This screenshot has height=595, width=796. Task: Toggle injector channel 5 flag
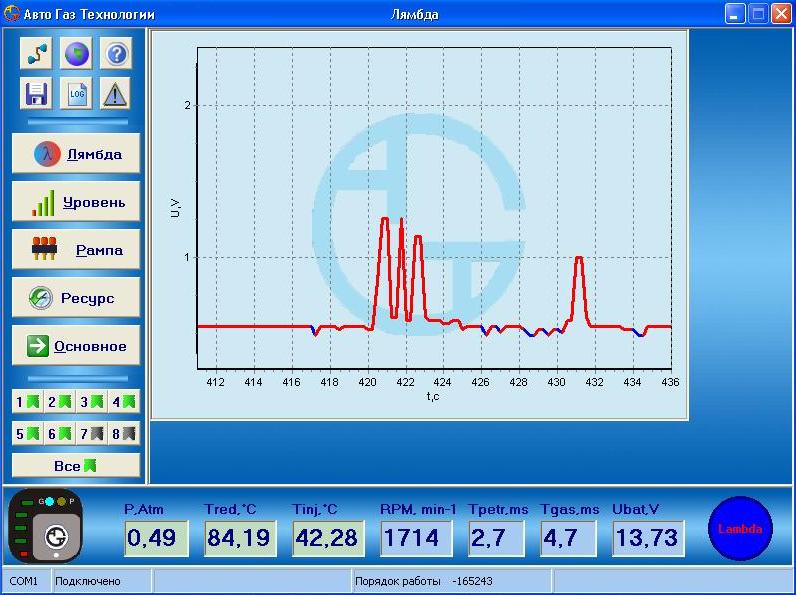28,434
